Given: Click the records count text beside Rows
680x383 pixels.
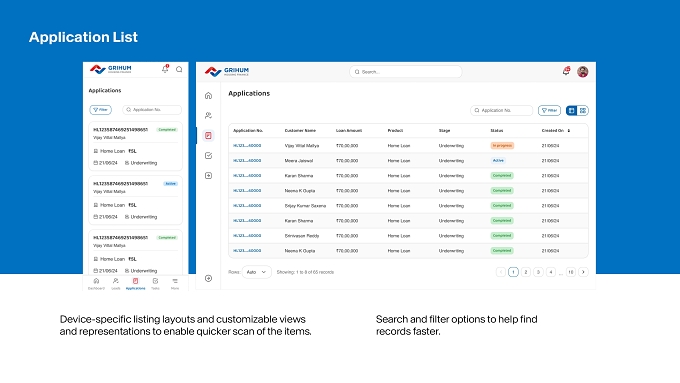Looking at the screenshot, I should pyautogui.click(x=305, y=272).
